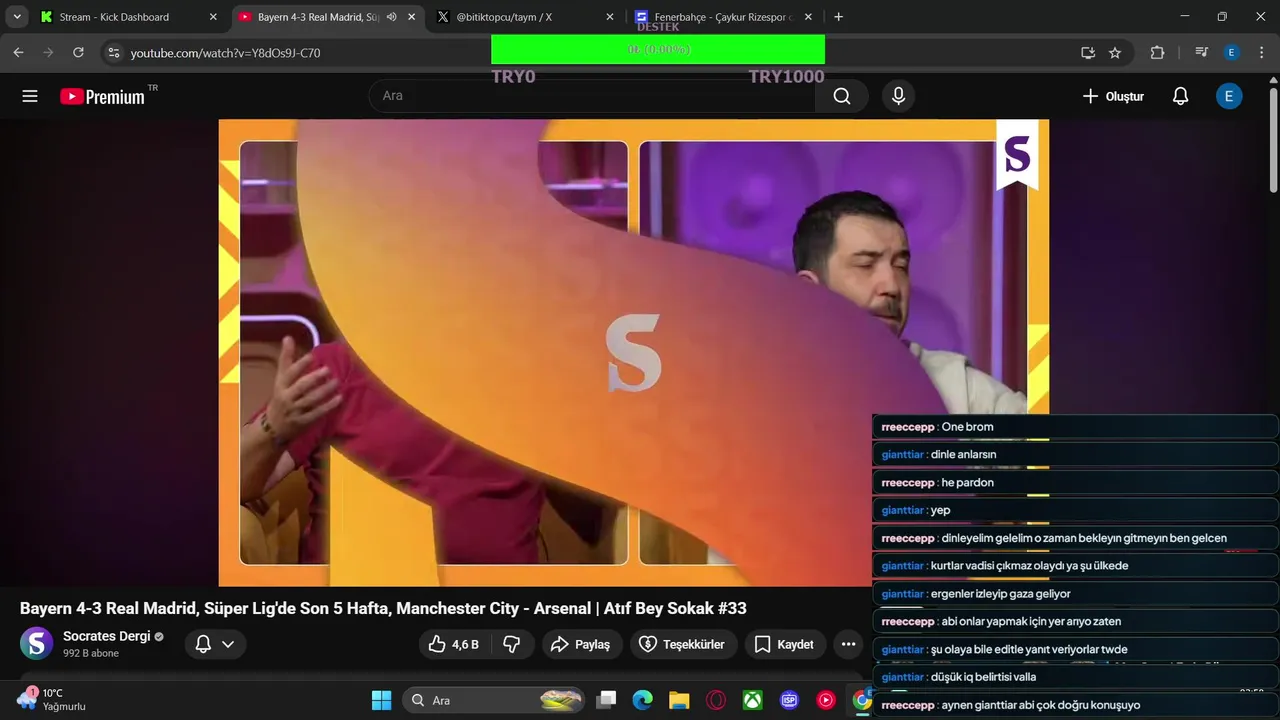This screenshot has width=1280, height=720.
Task: Open more actions three-dot menu under video
Action: [x=848, y=644]
